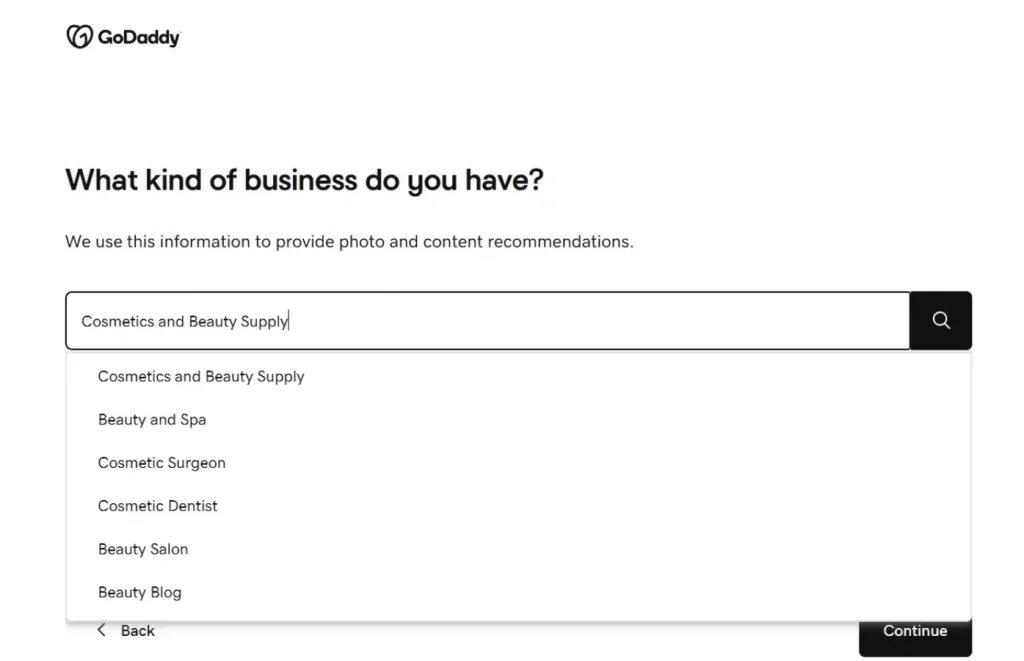Viewport: 1024px width, 661px height.
Task: Click the left-pointing arrow near Back
Action: [x=101, y=630]
